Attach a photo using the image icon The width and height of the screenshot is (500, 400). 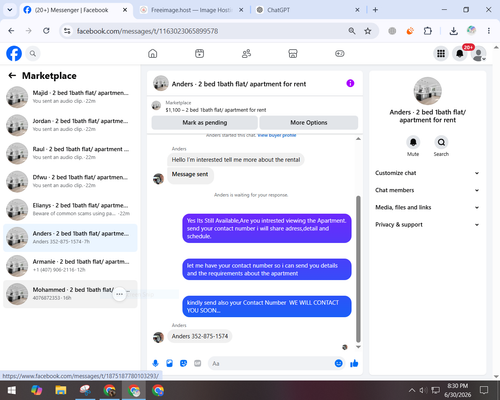click(169, 363)
